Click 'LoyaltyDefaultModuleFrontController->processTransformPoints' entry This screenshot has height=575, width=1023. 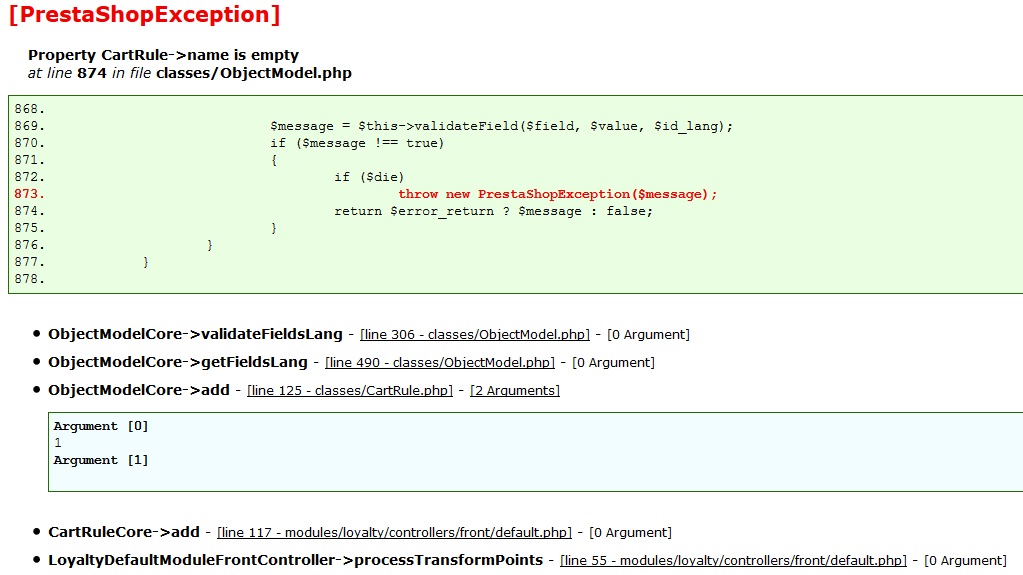(x=296, y=561)
